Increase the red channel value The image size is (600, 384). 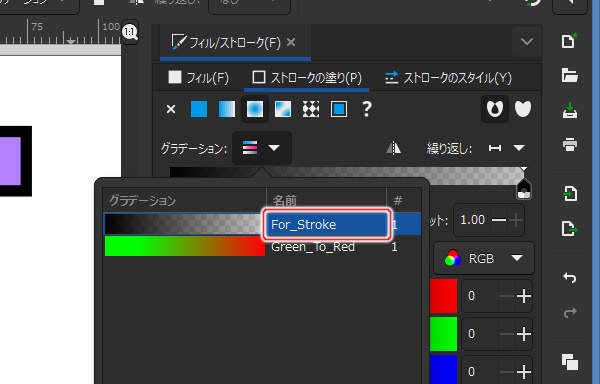523,296
